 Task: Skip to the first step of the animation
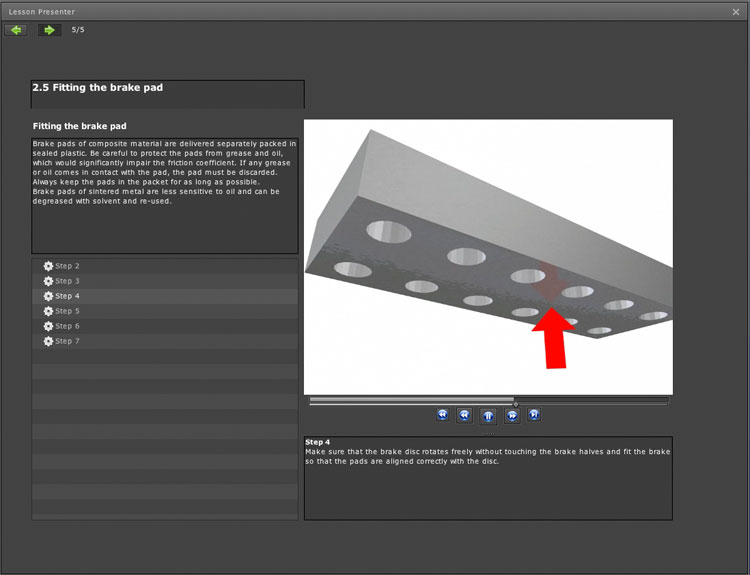tap(441, 415)
